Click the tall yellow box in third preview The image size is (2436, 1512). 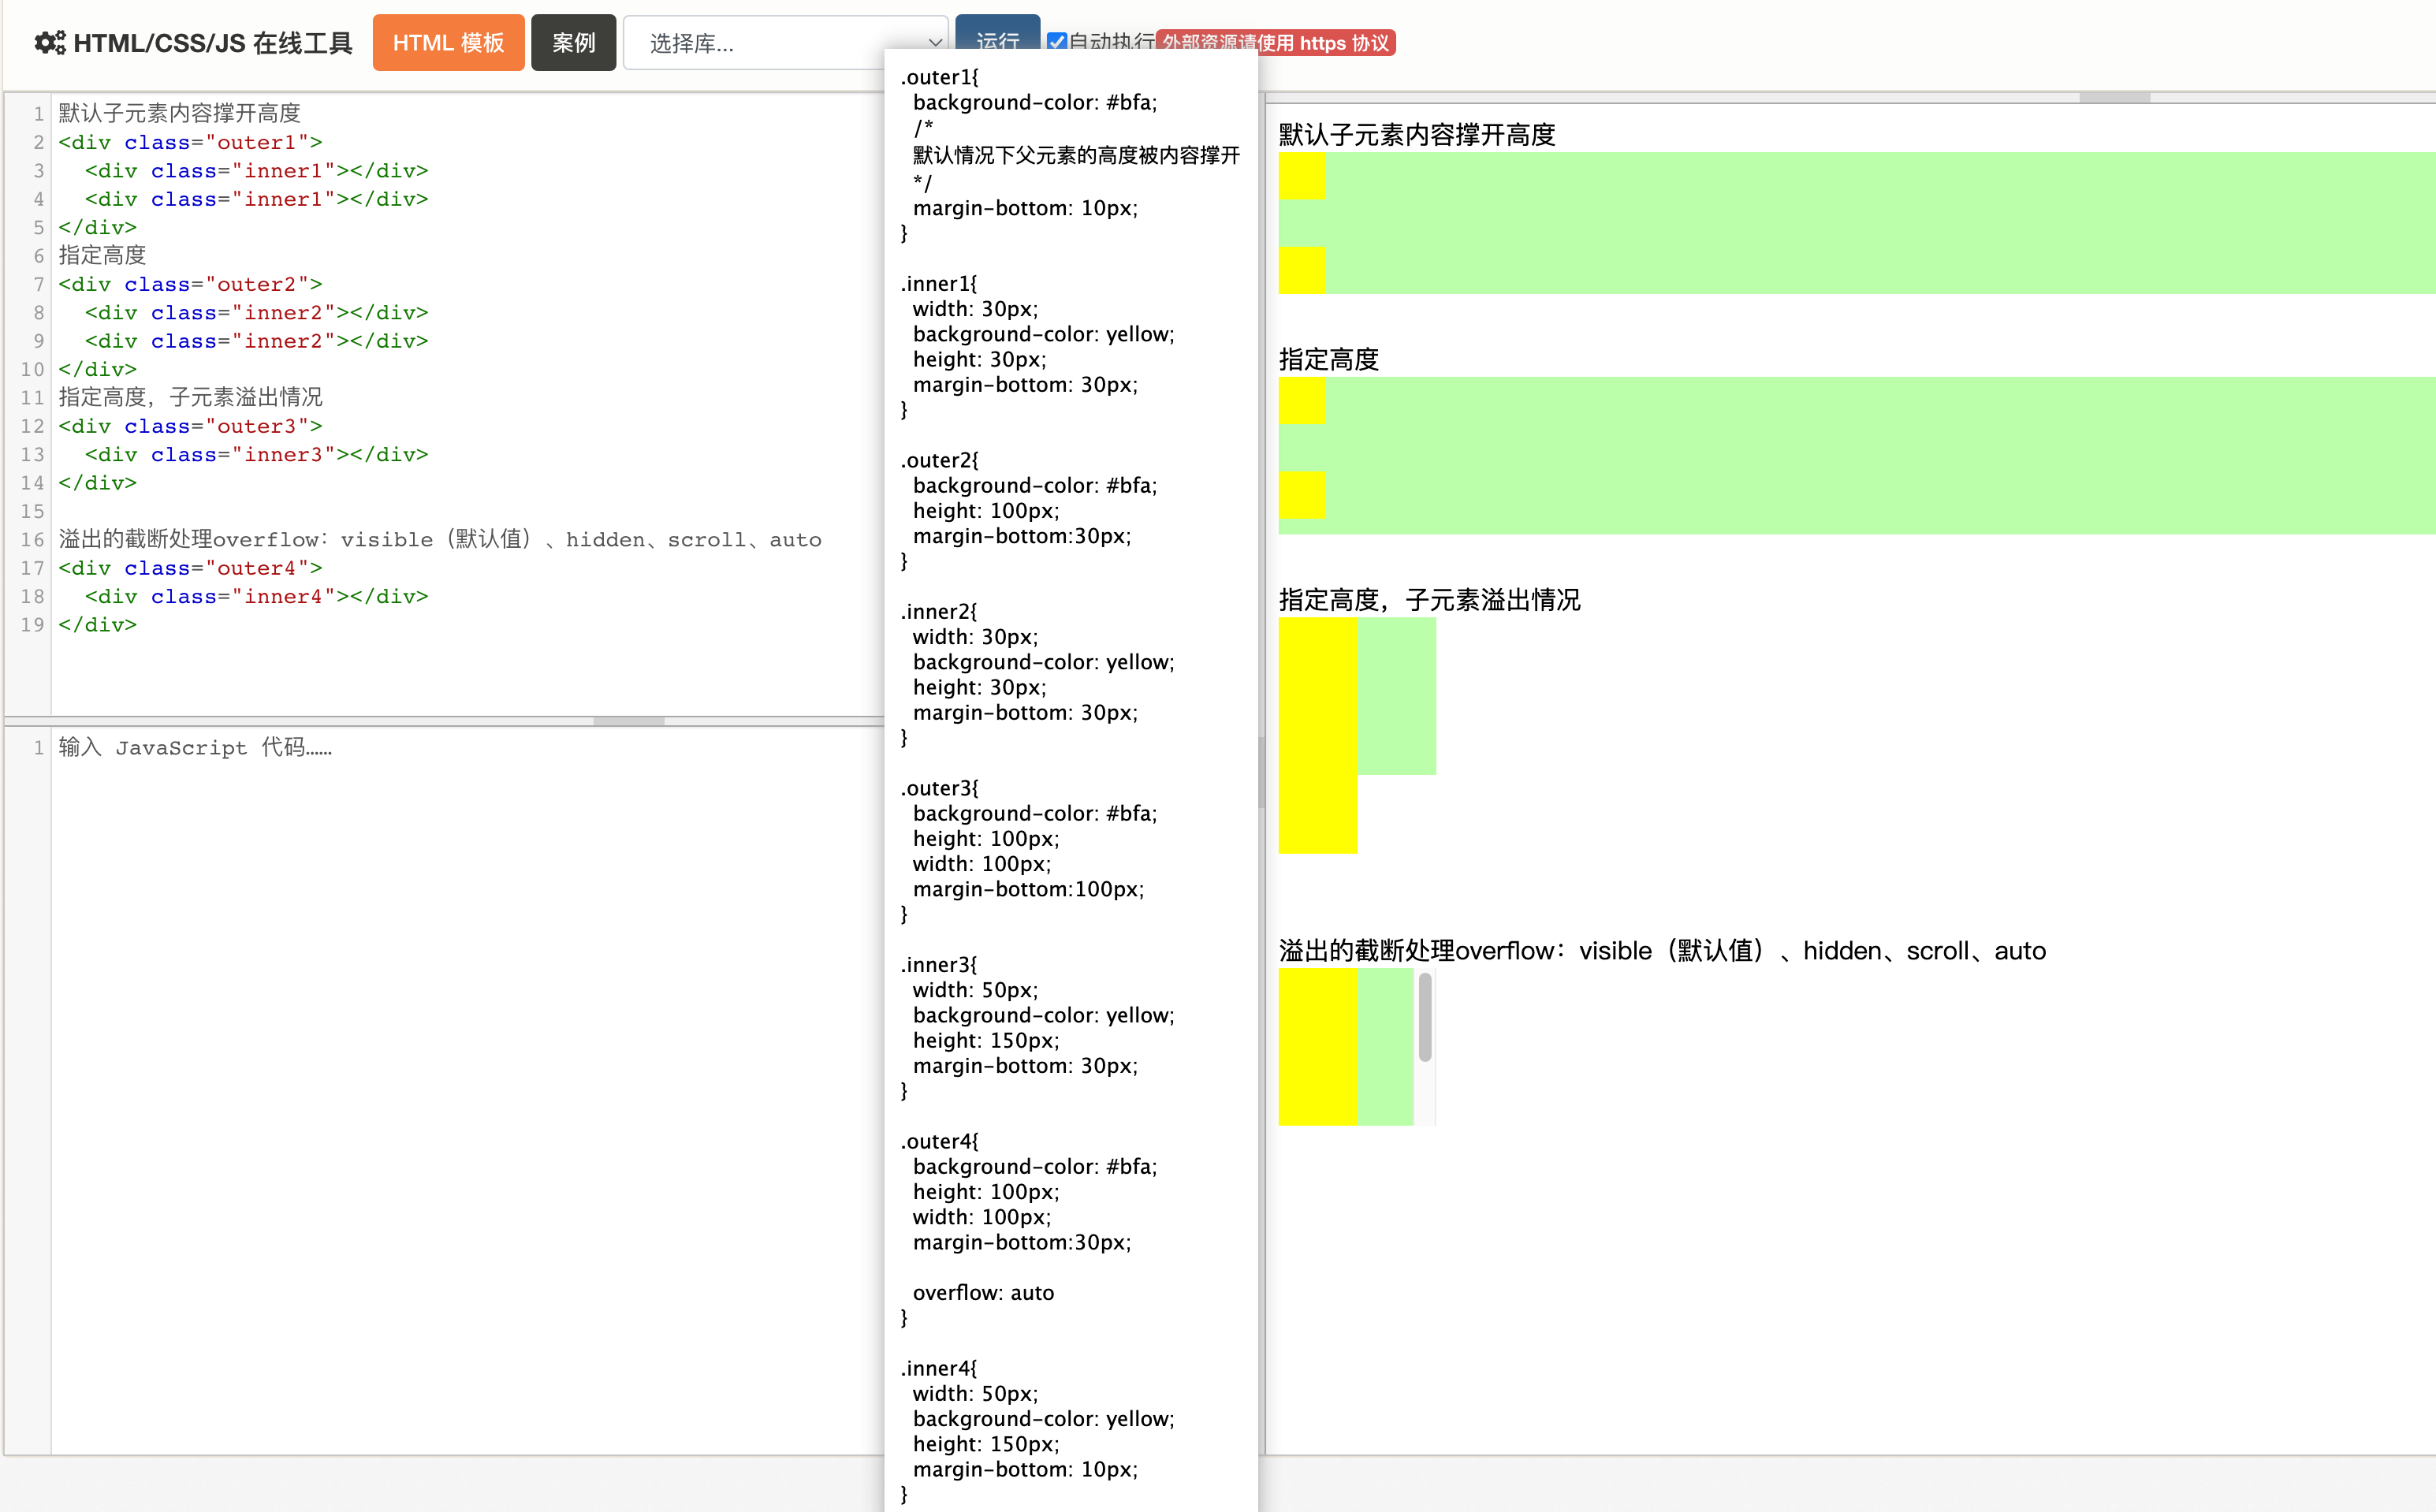click(1317, 735)
